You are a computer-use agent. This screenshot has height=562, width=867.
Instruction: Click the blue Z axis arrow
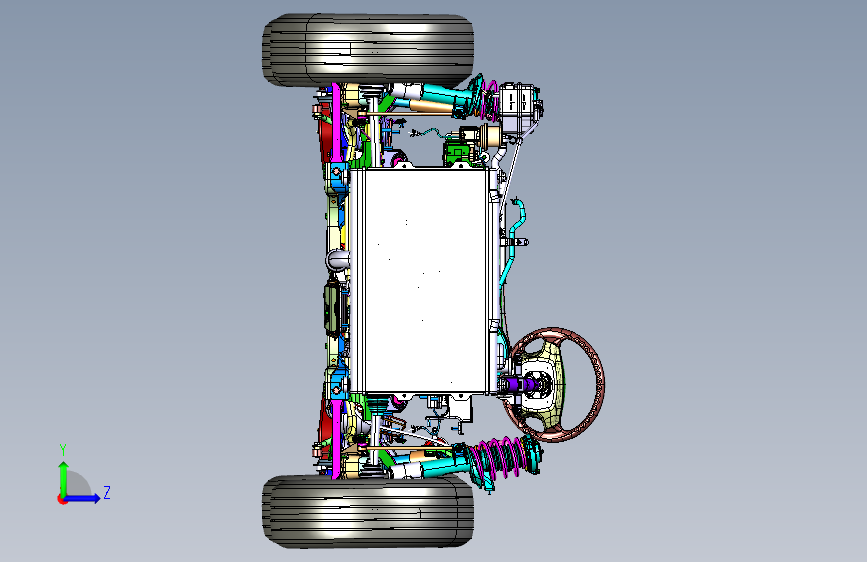click(82, 498)
